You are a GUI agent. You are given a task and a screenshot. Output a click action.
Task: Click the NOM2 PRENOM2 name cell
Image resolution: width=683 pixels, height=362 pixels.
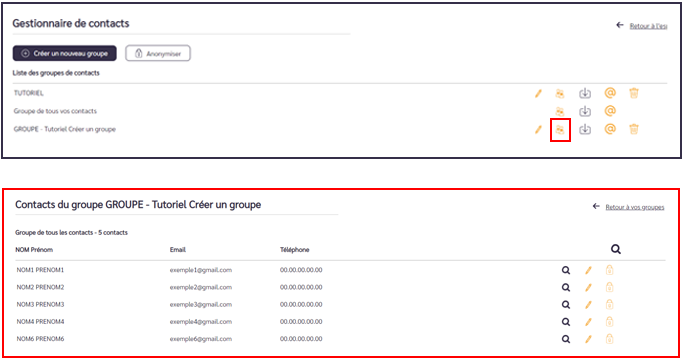tap(40, 288)
